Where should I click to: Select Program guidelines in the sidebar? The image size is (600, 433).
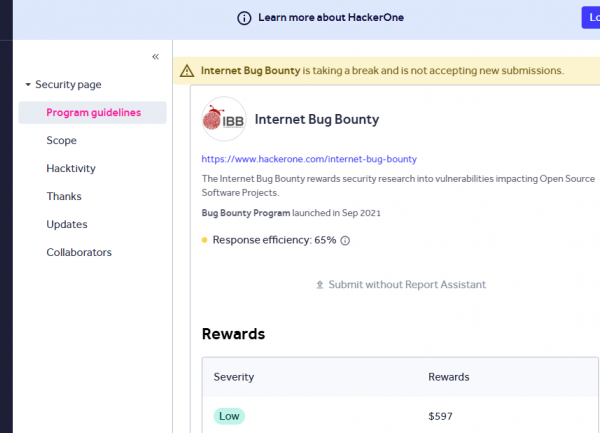point(93,112)
